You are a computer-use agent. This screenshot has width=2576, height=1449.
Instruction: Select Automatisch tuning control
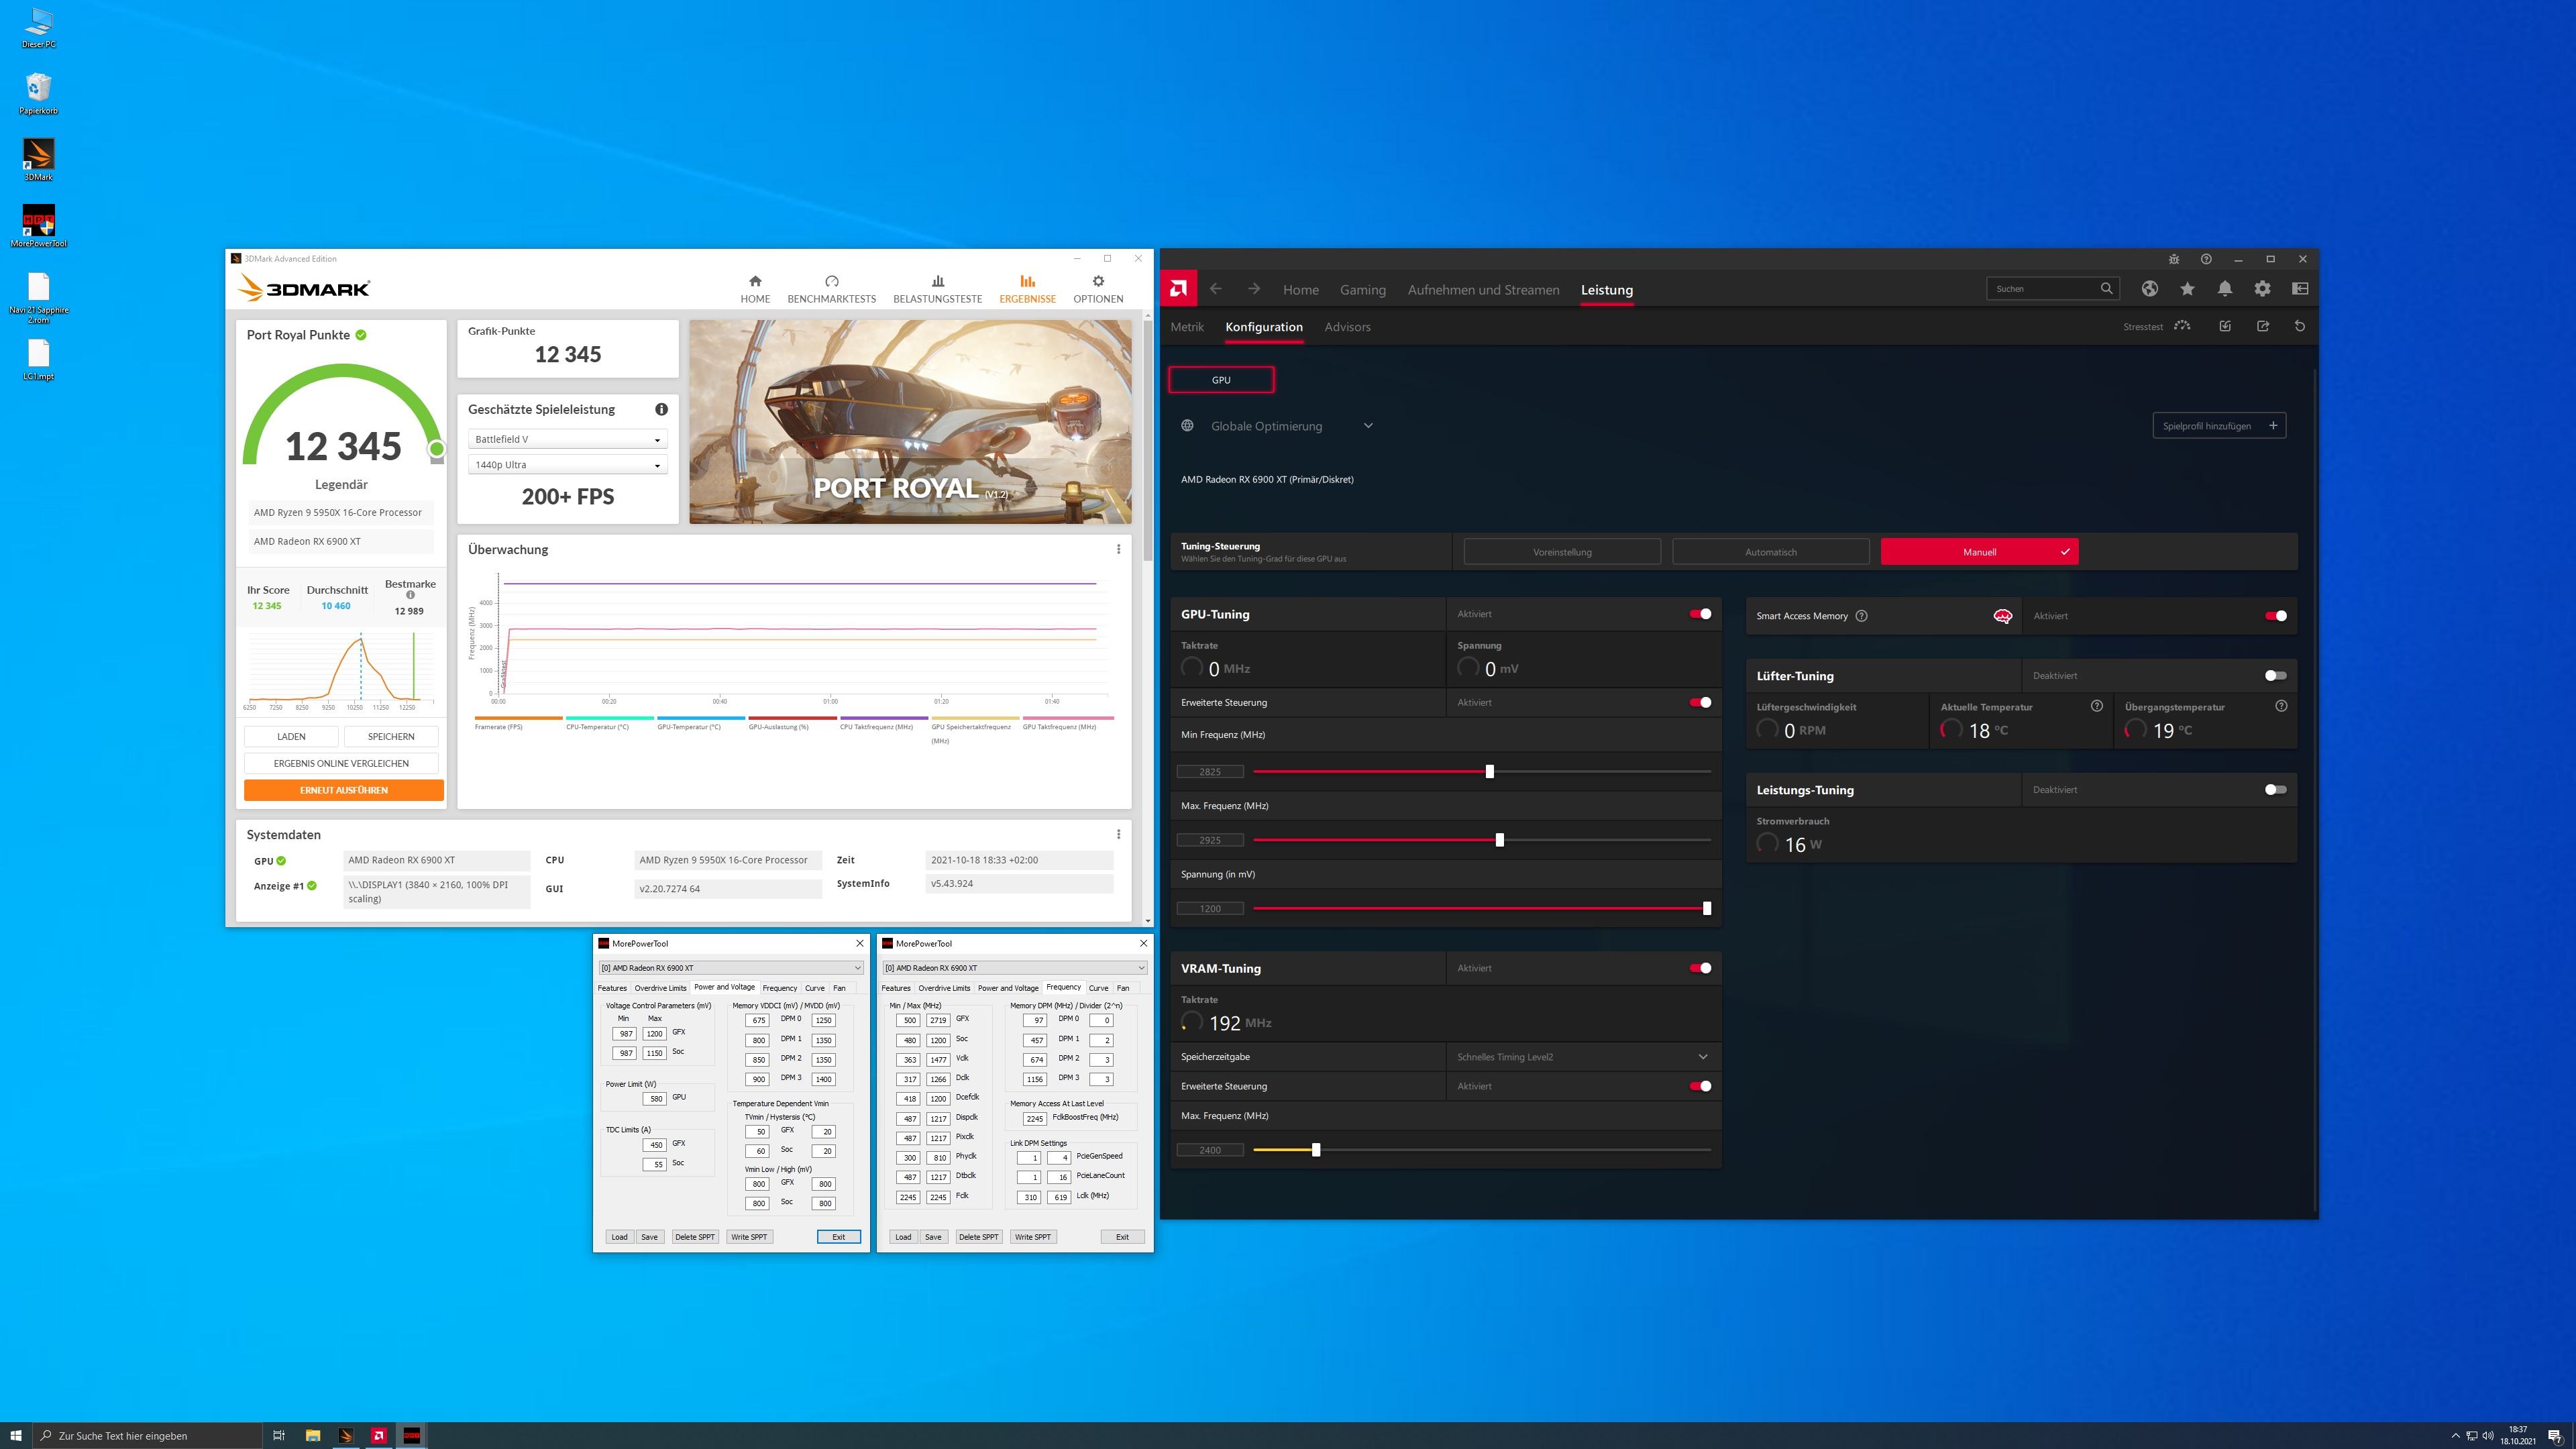[x=1770, y=552]
